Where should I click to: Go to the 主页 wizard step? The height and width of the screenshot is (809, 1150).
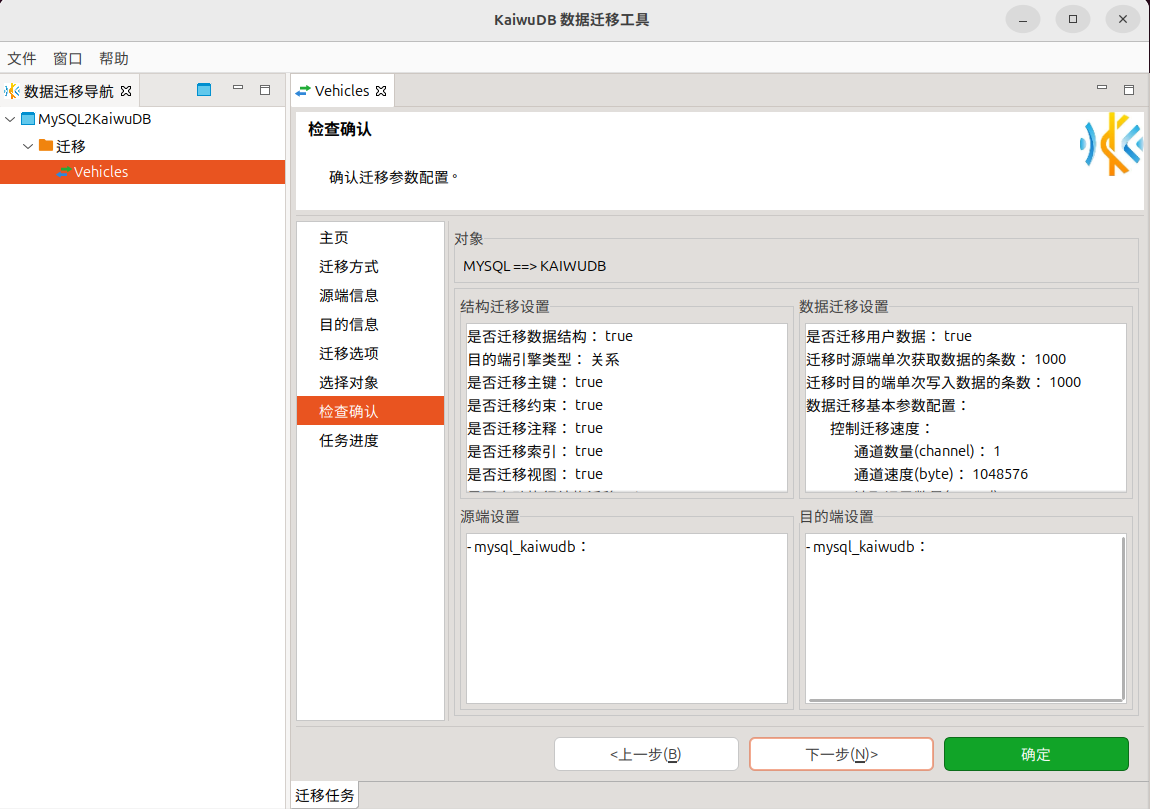(370, 238)
